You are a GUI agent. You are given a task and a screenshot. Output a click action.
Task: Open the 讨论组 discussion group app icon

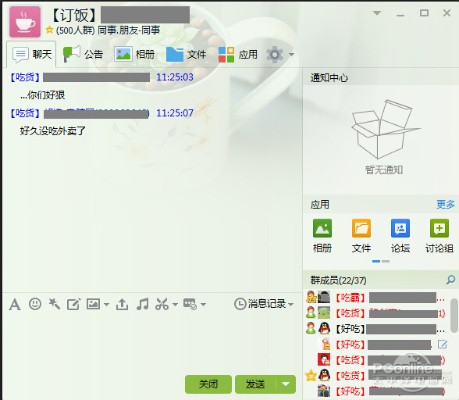pos(439,235)
